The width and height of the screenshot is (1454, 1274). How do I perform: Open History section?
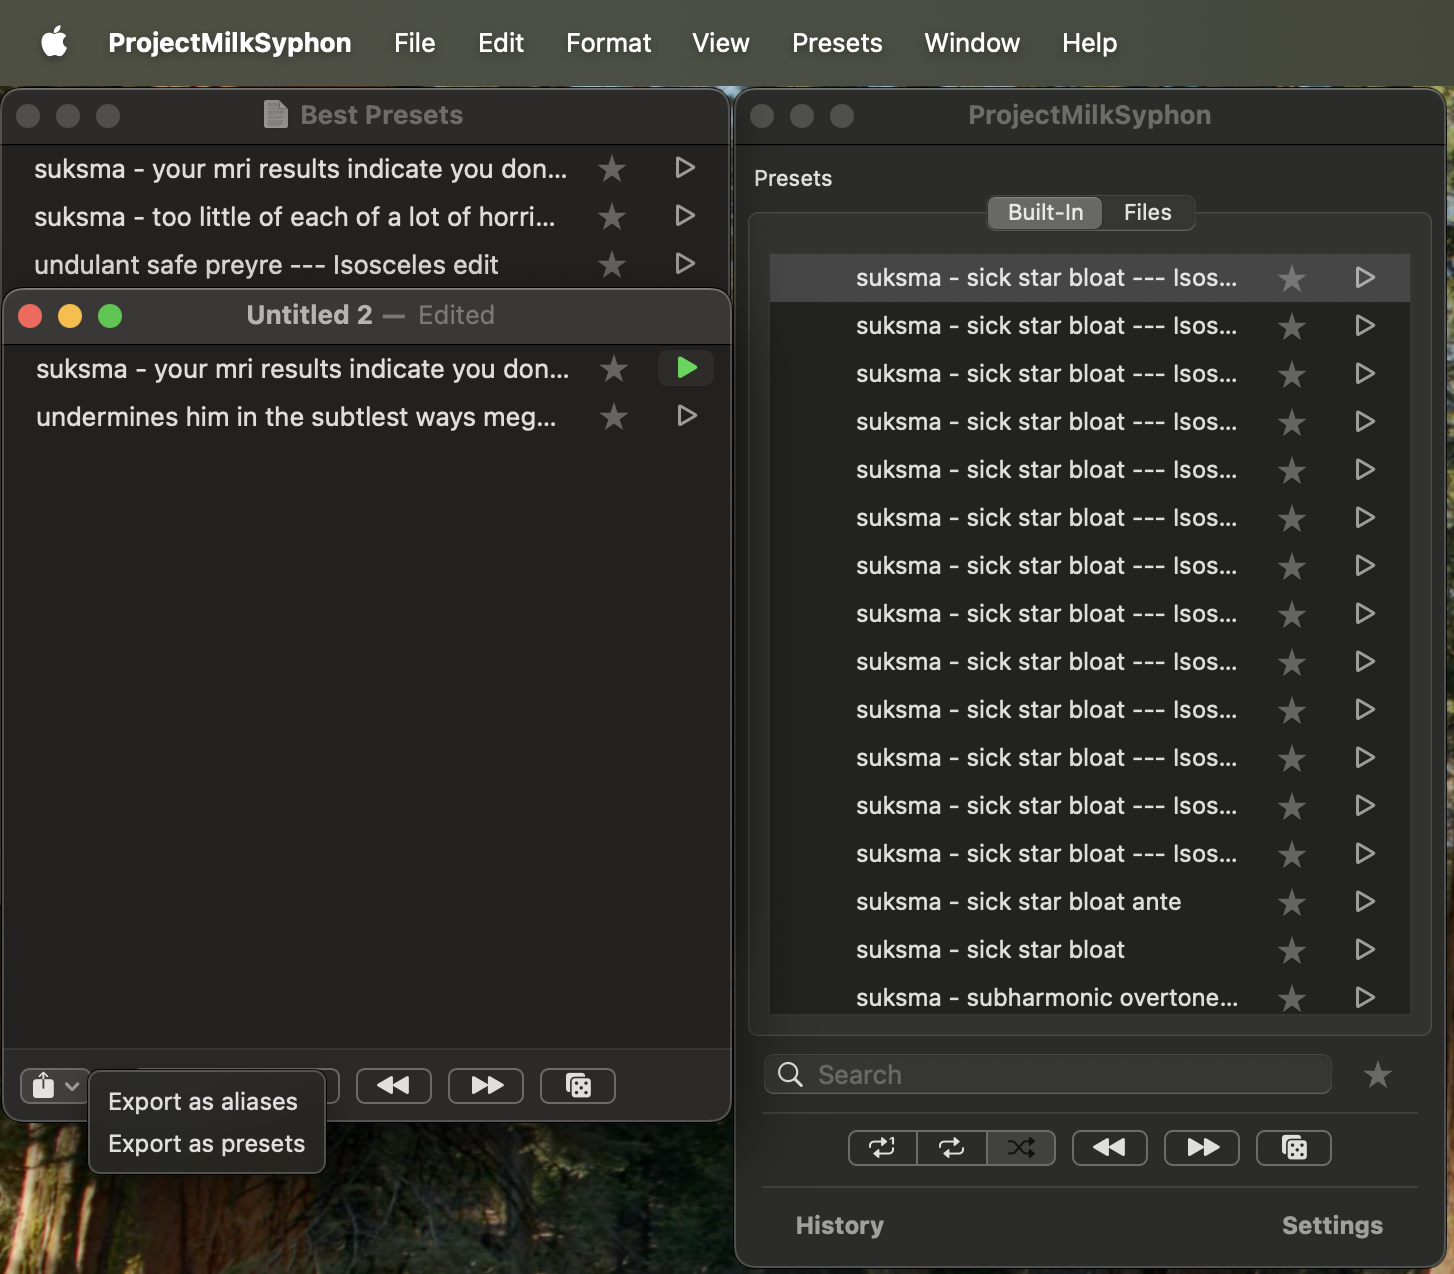(840, 1225)
